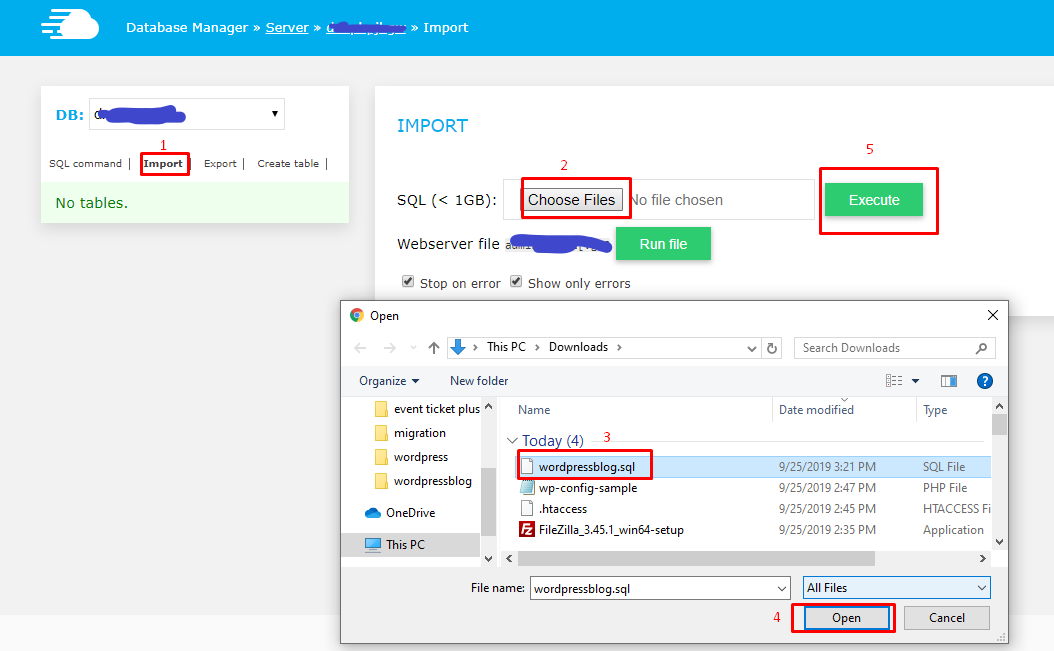The image size is (1054, 651).
Task: Open the All Files type dropdown
Action: pos(896,588)
